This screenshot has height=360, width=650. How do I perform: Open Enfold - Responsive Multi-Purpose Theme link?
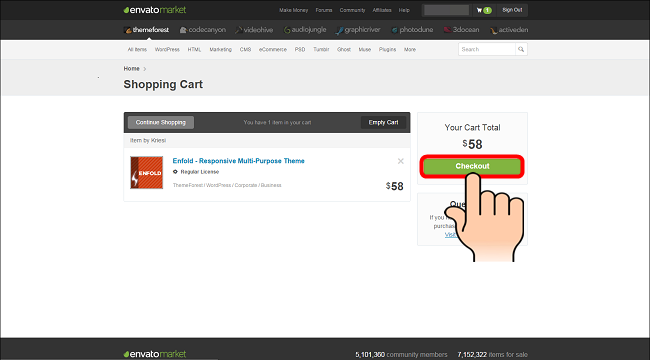pos(238,161)
